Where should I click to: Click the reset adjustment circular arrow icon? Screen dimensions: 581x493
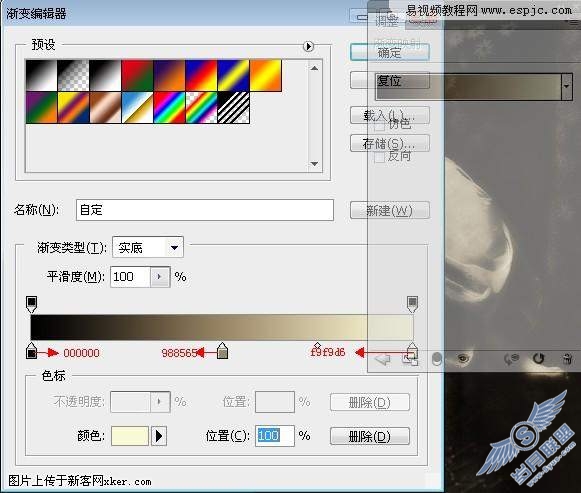(538, 358)
